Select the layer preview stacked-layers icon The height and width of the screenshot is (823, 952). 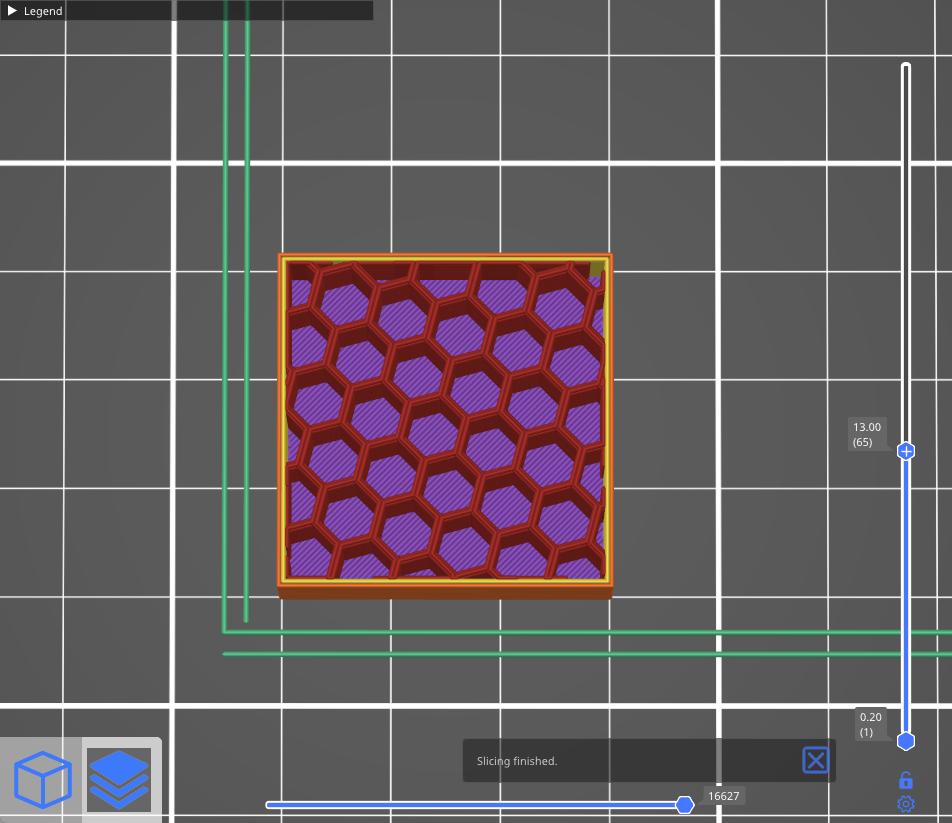(119, 780)
